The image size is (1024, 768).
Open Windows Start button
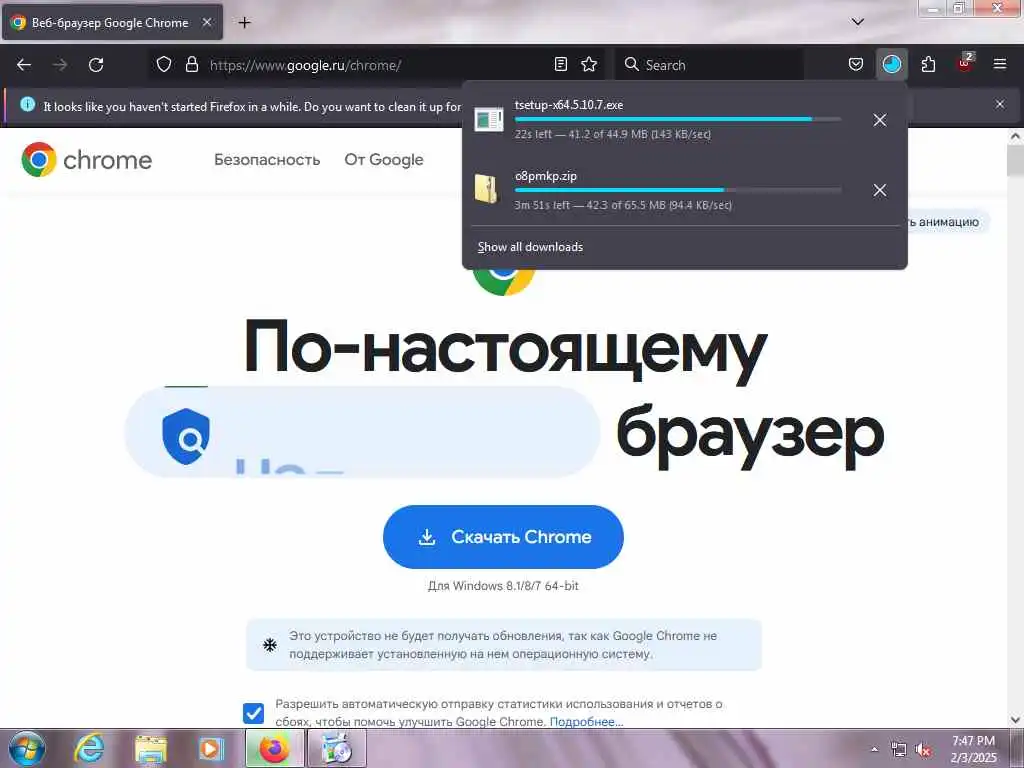pos(27,748)
